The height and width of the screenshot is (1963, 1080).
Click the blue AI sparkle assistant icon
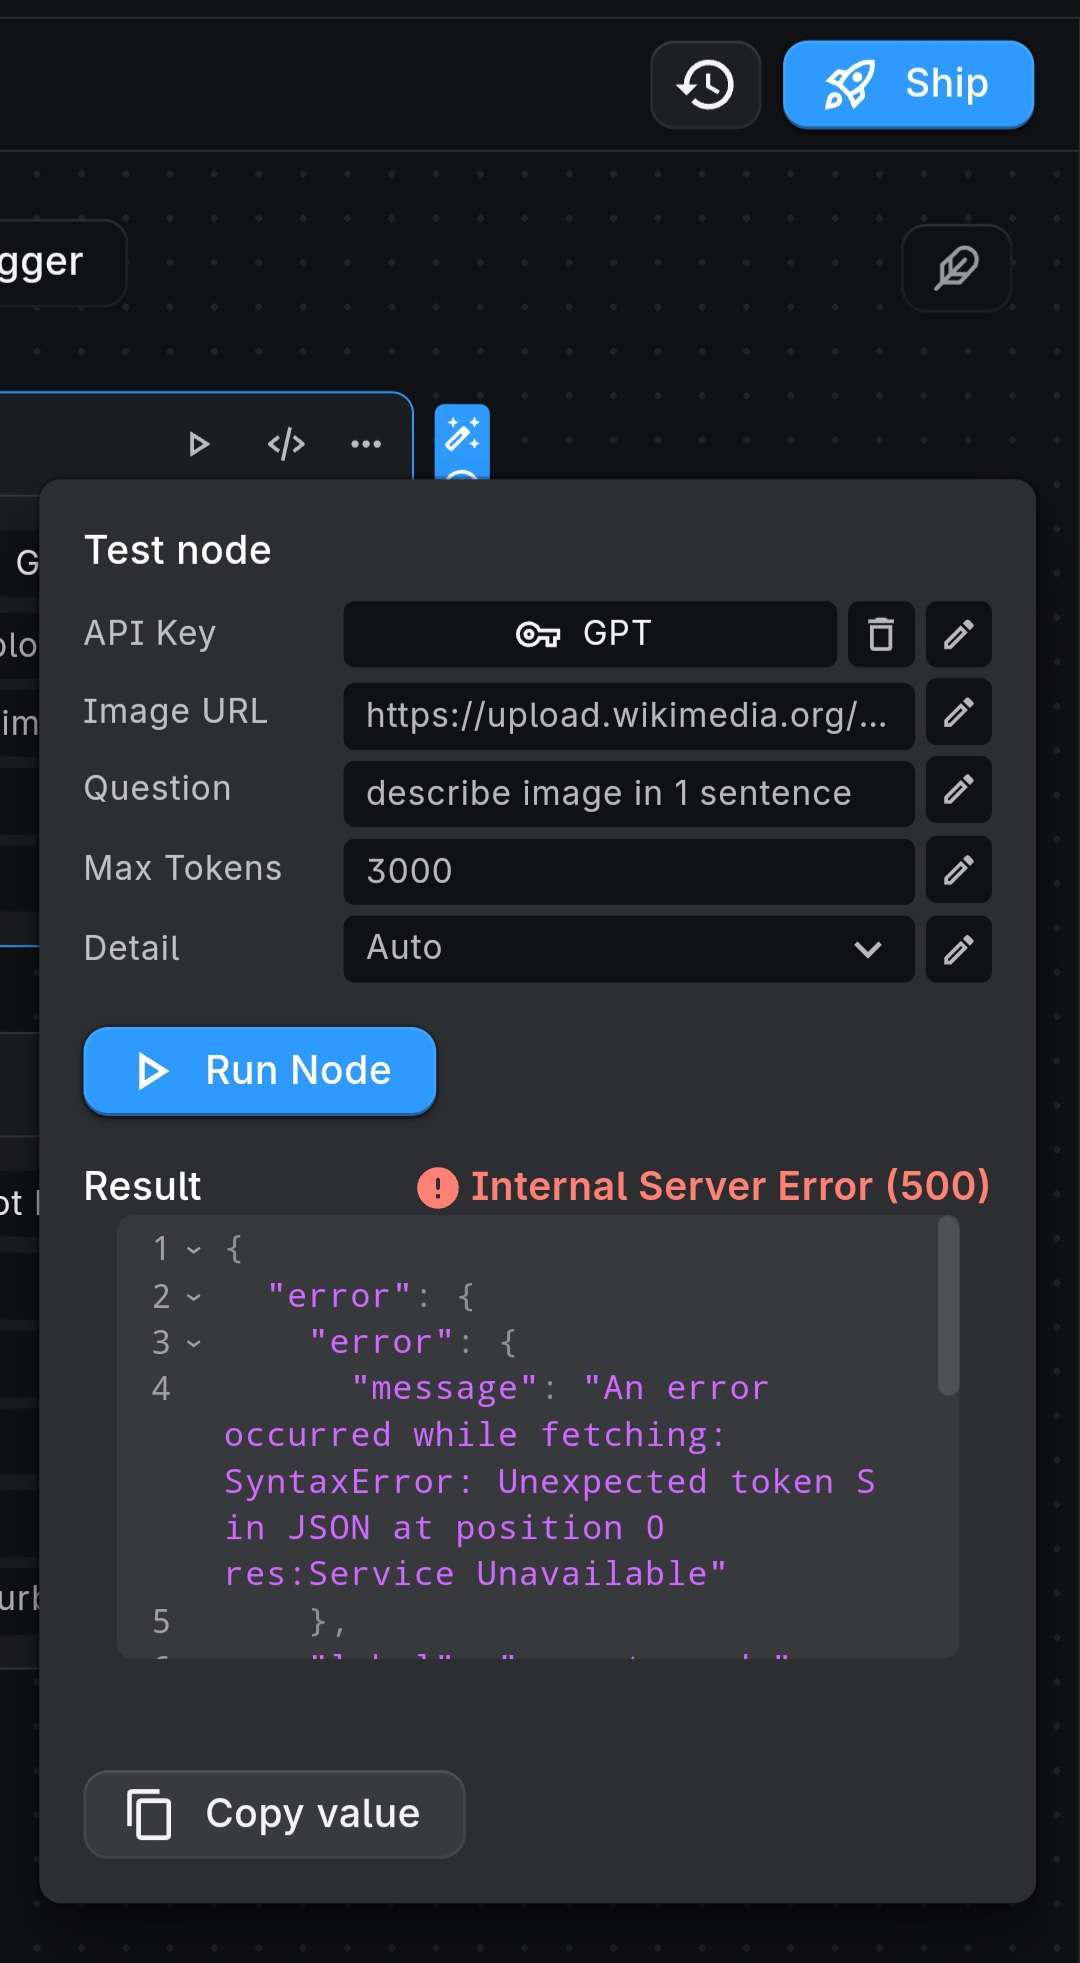tap(463, 435)
